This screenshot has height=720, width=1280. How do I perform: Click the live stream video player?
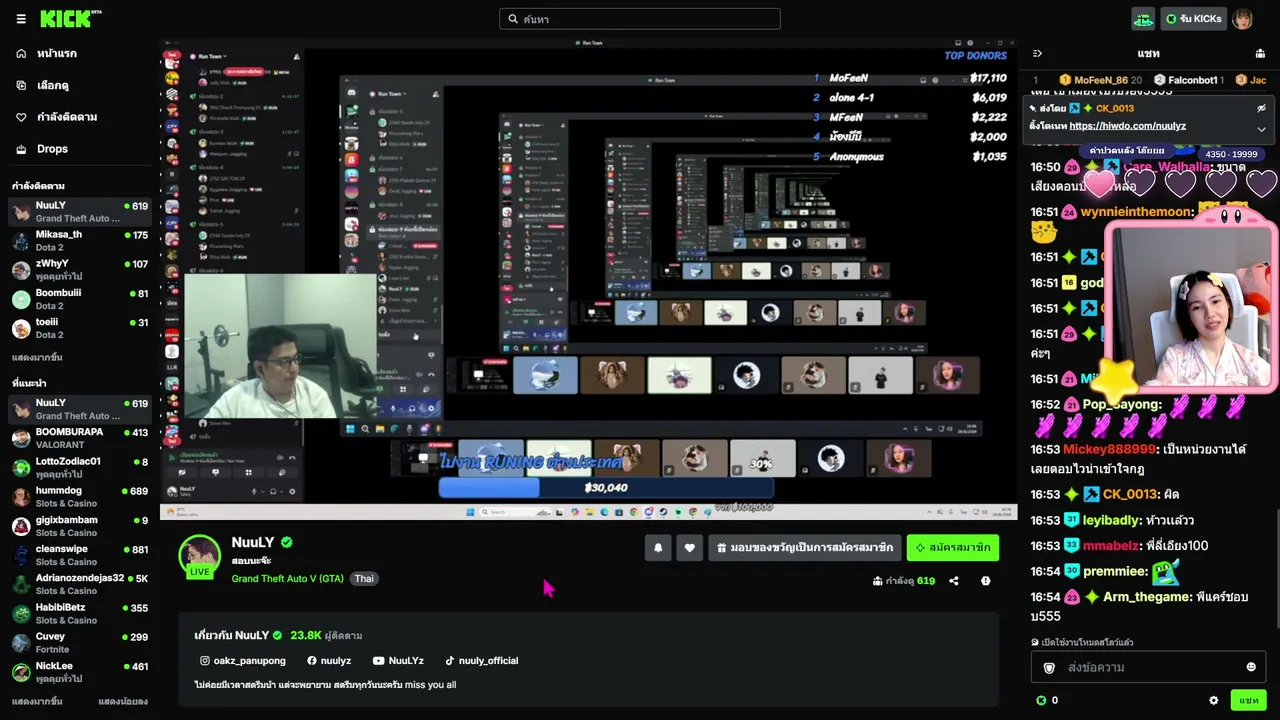point(589,280)
